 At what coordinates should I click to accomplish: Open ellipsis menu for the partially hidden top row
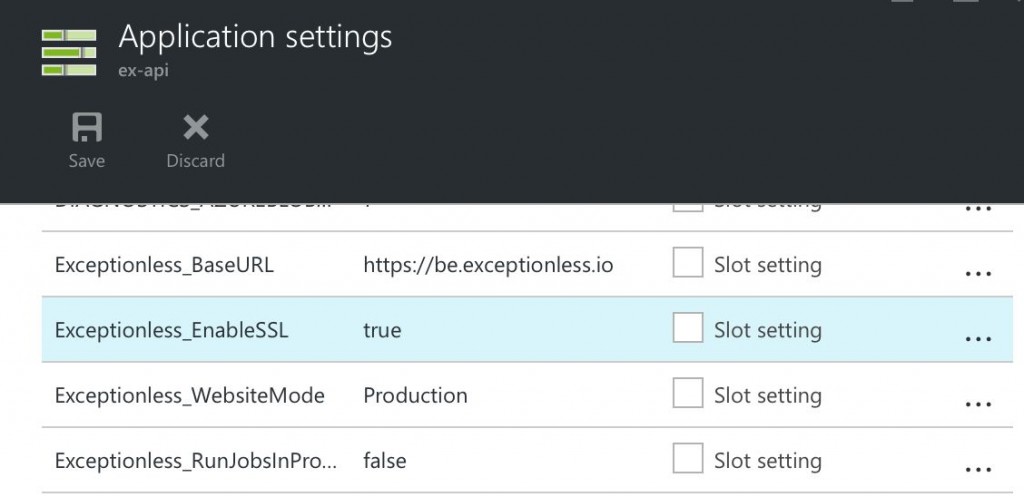(x=978, y=209)
